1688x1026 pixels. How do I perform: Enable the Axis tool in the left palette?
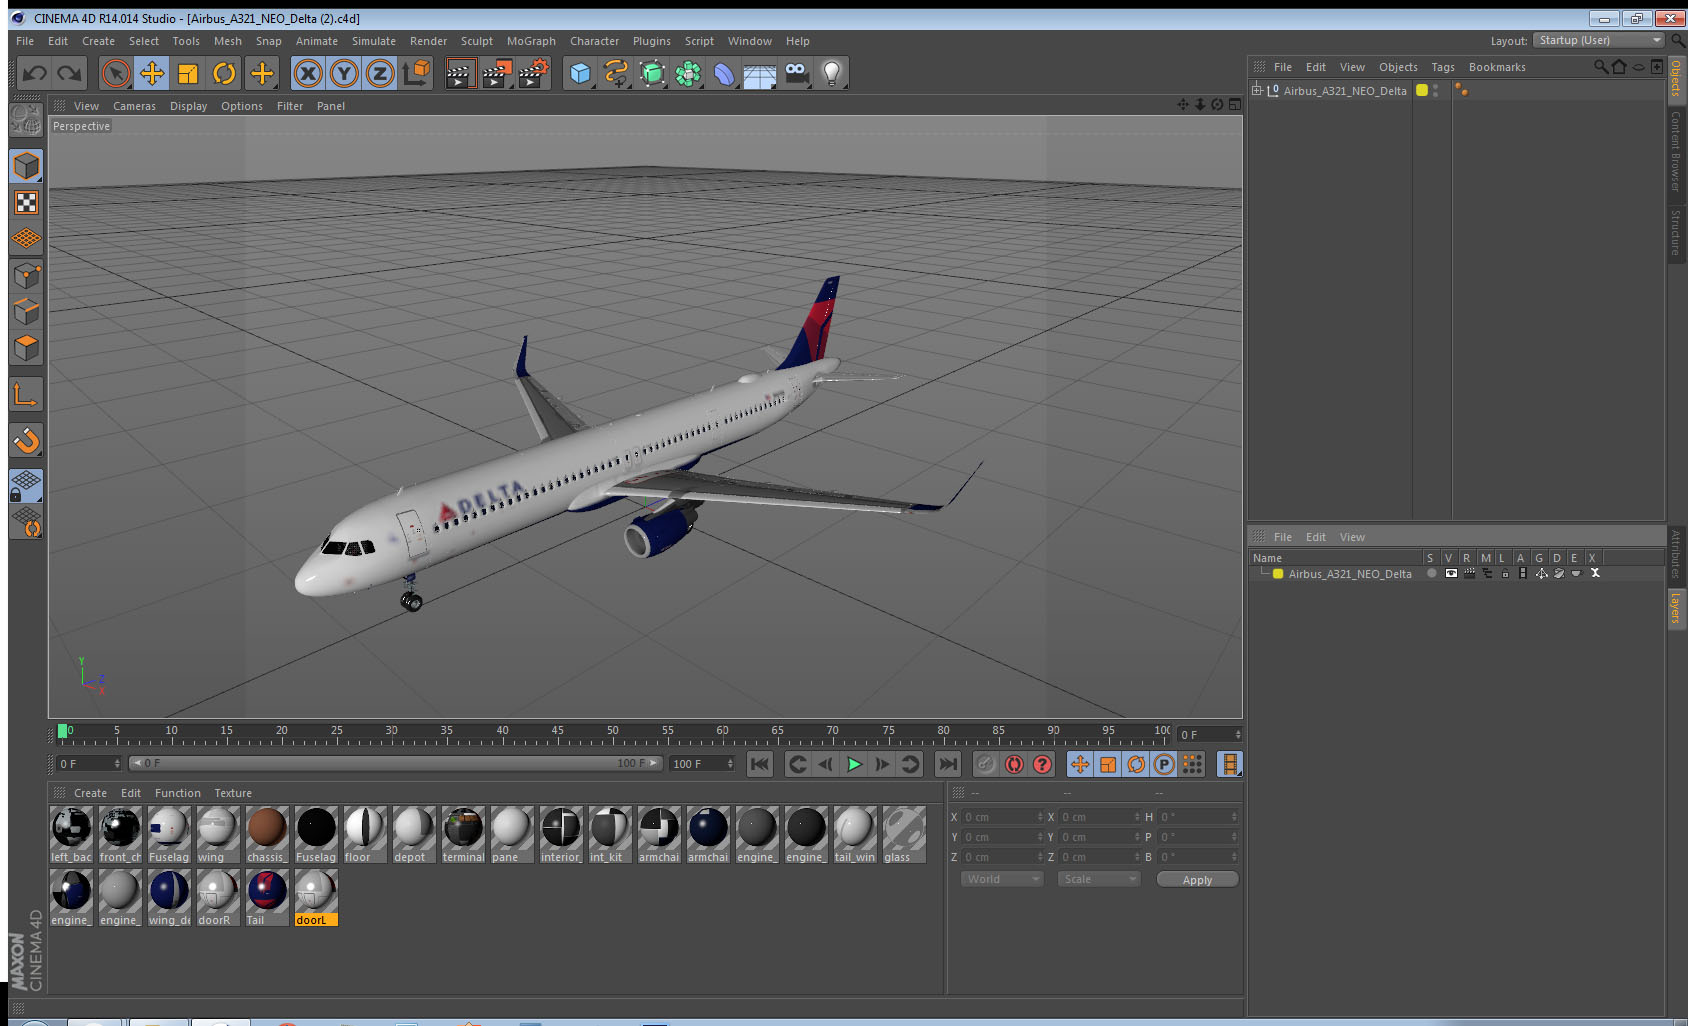coord(26,395)
